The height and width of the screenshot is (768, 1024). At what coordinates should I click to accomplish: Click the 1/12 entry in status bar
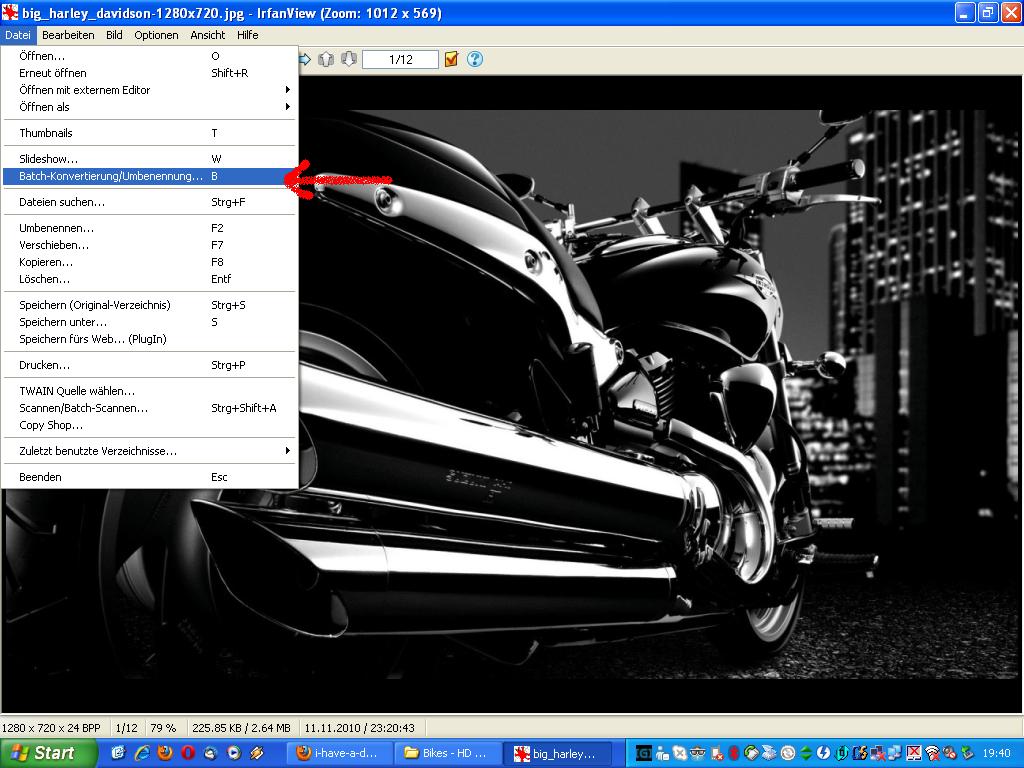126,728
